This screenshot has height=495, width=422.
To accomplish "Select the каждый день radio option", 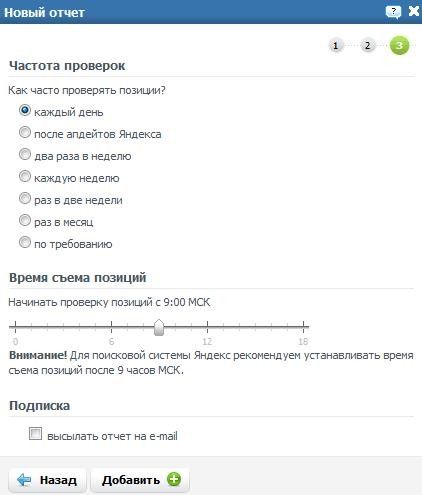I will tap(25, 110).
